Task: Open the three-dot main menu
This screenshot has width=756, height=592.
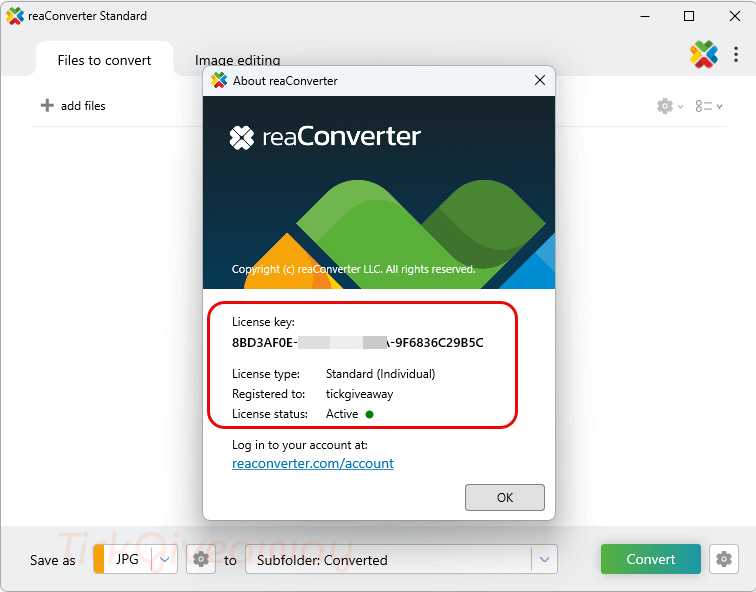Action: pos(736,54)
